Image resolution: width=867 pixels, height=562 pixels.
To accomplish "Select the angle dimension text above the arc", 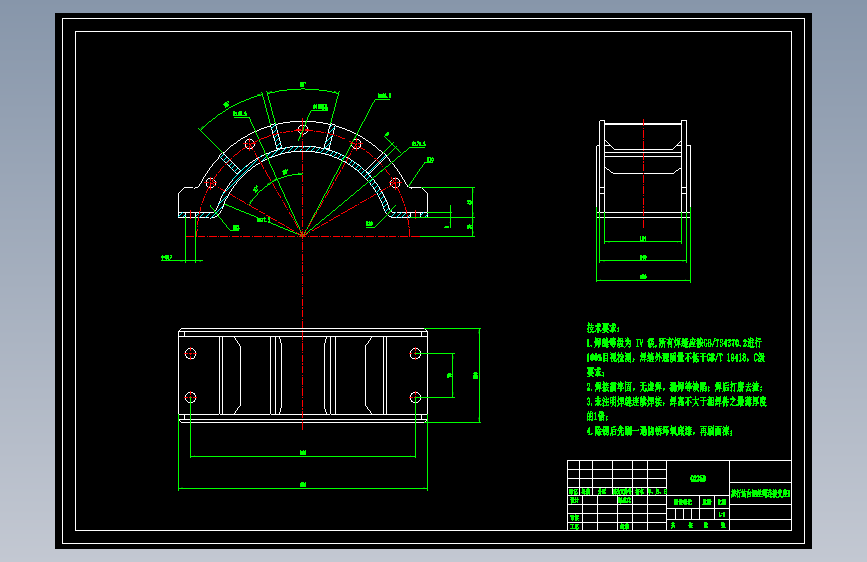I will (302, 85).
